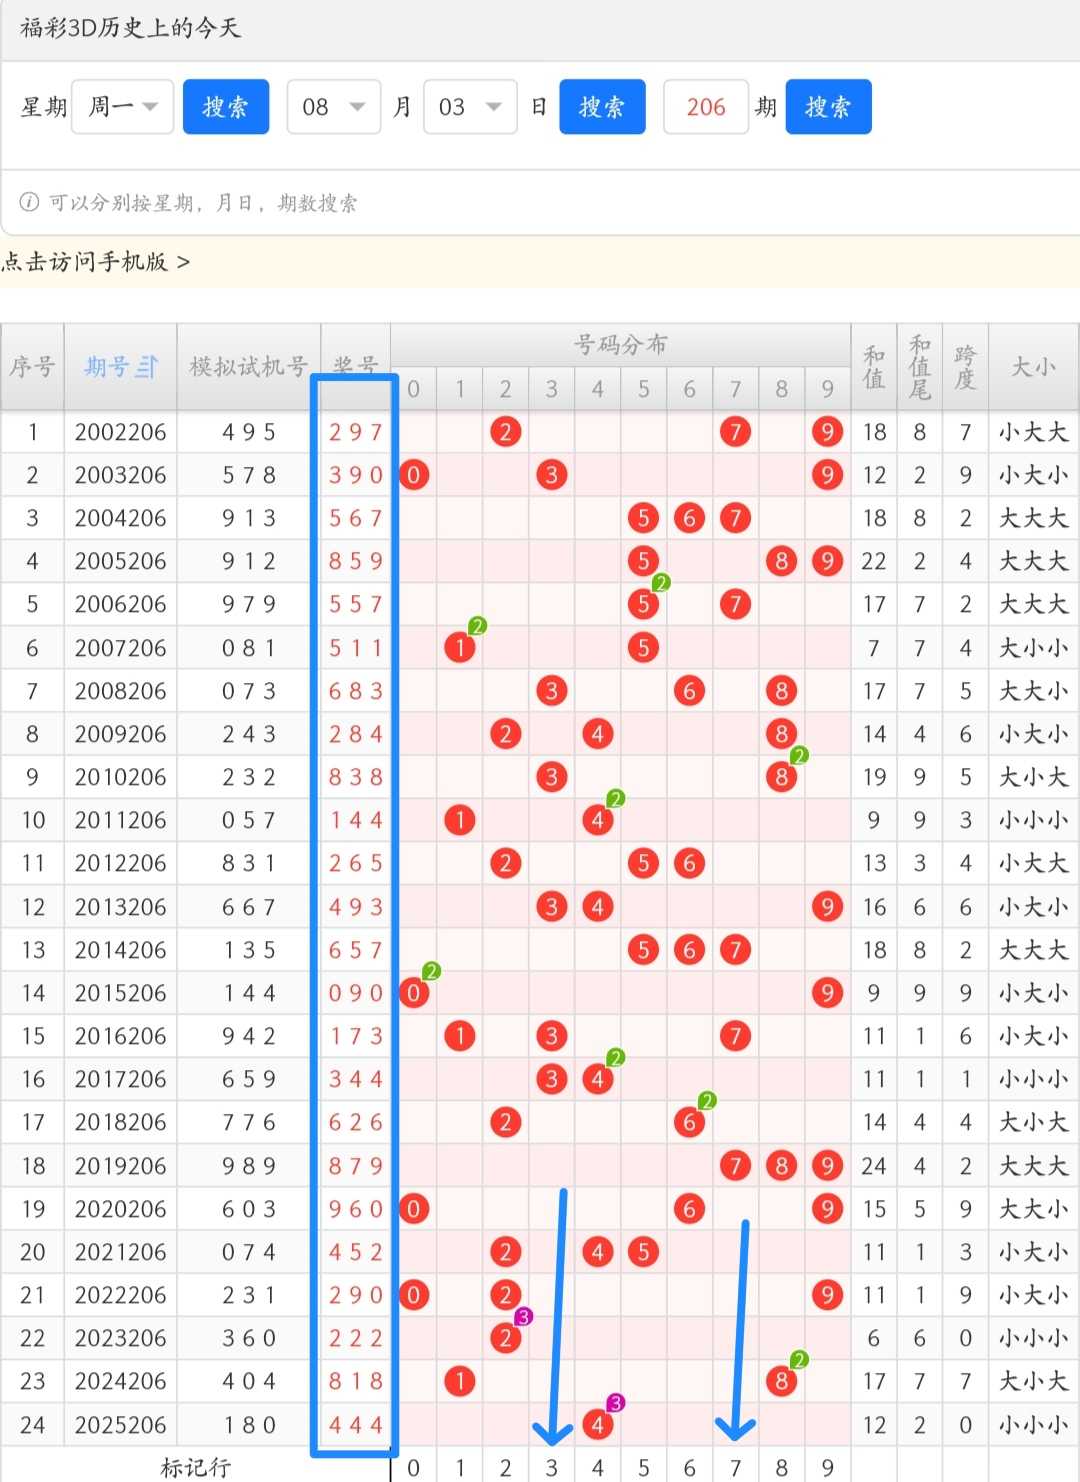Click prize number 8 7 9 in row 2019206
This screenshot has height=1482, width=1080.
(x=356, y=1166)
